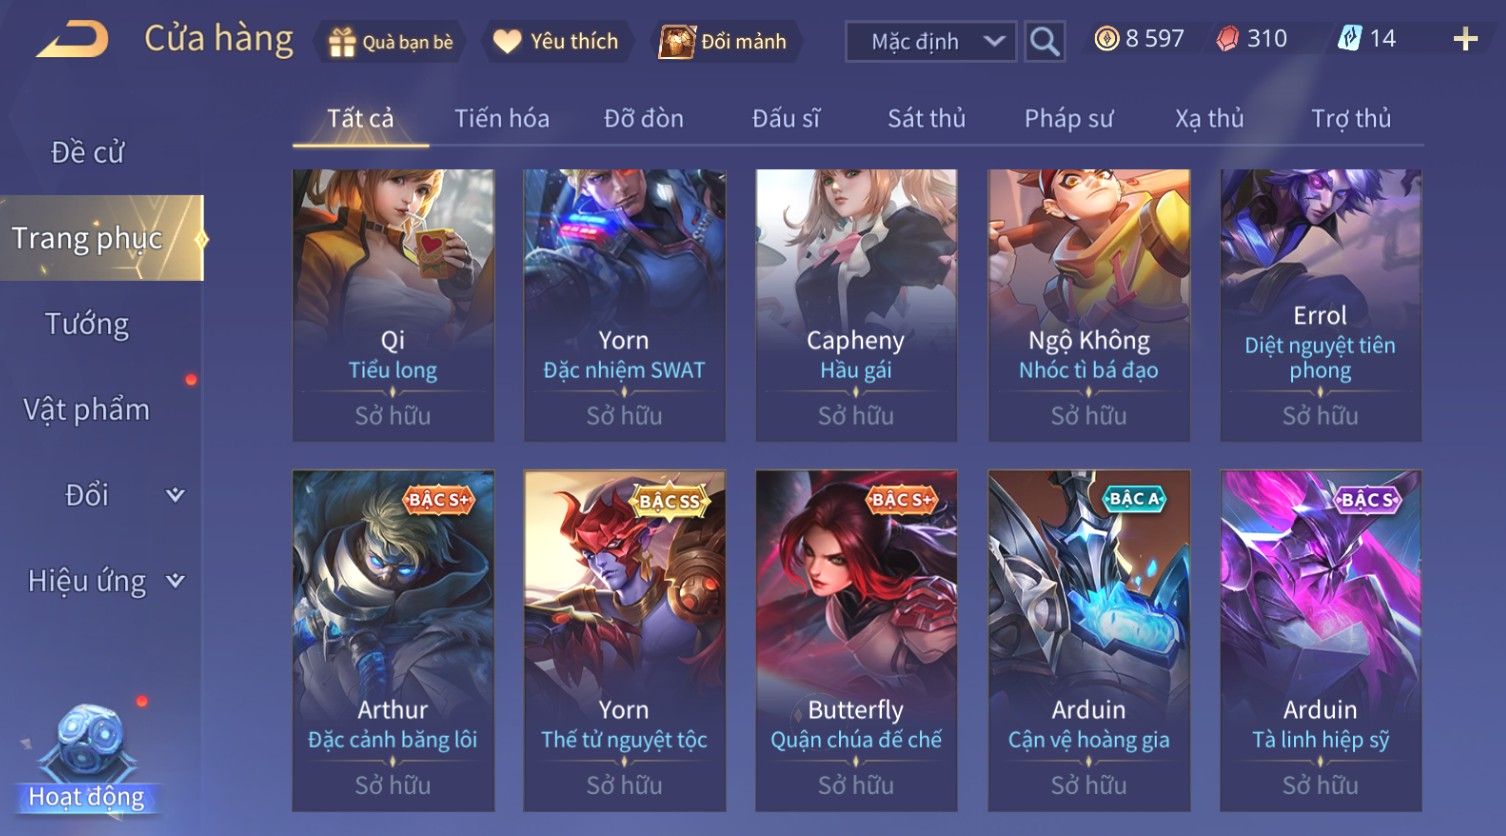
Task: Open Butterfly Quận chúa đế chế skin
Action: tap(856, 640)
